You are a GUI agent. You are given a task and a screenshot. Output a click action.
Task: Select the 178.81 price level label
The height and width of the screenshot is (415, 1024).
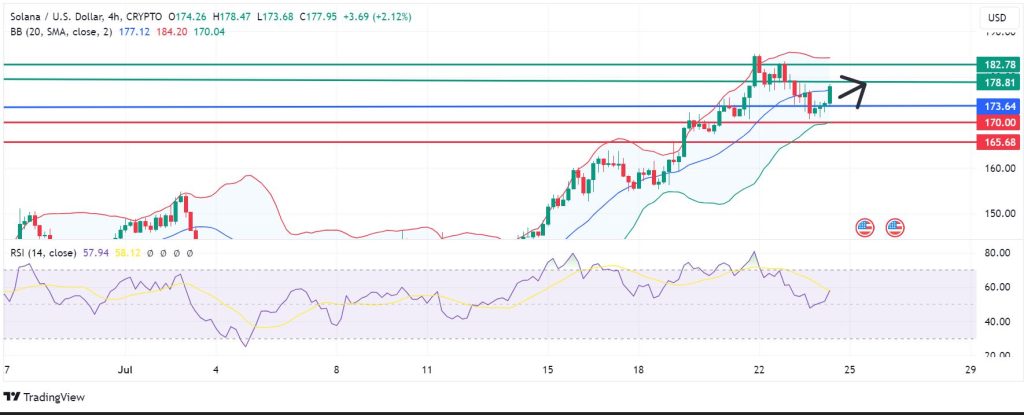pos(999,82)
